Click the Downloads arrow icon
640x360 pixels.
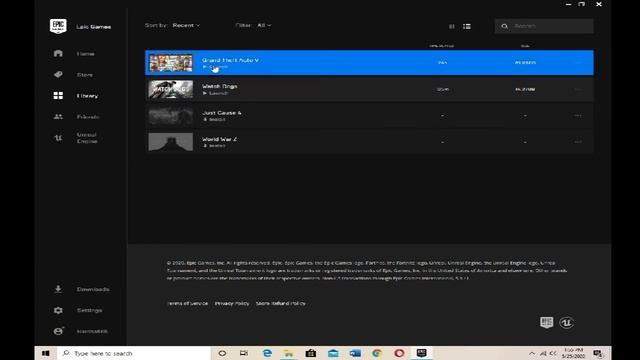[x=58, y=289]
